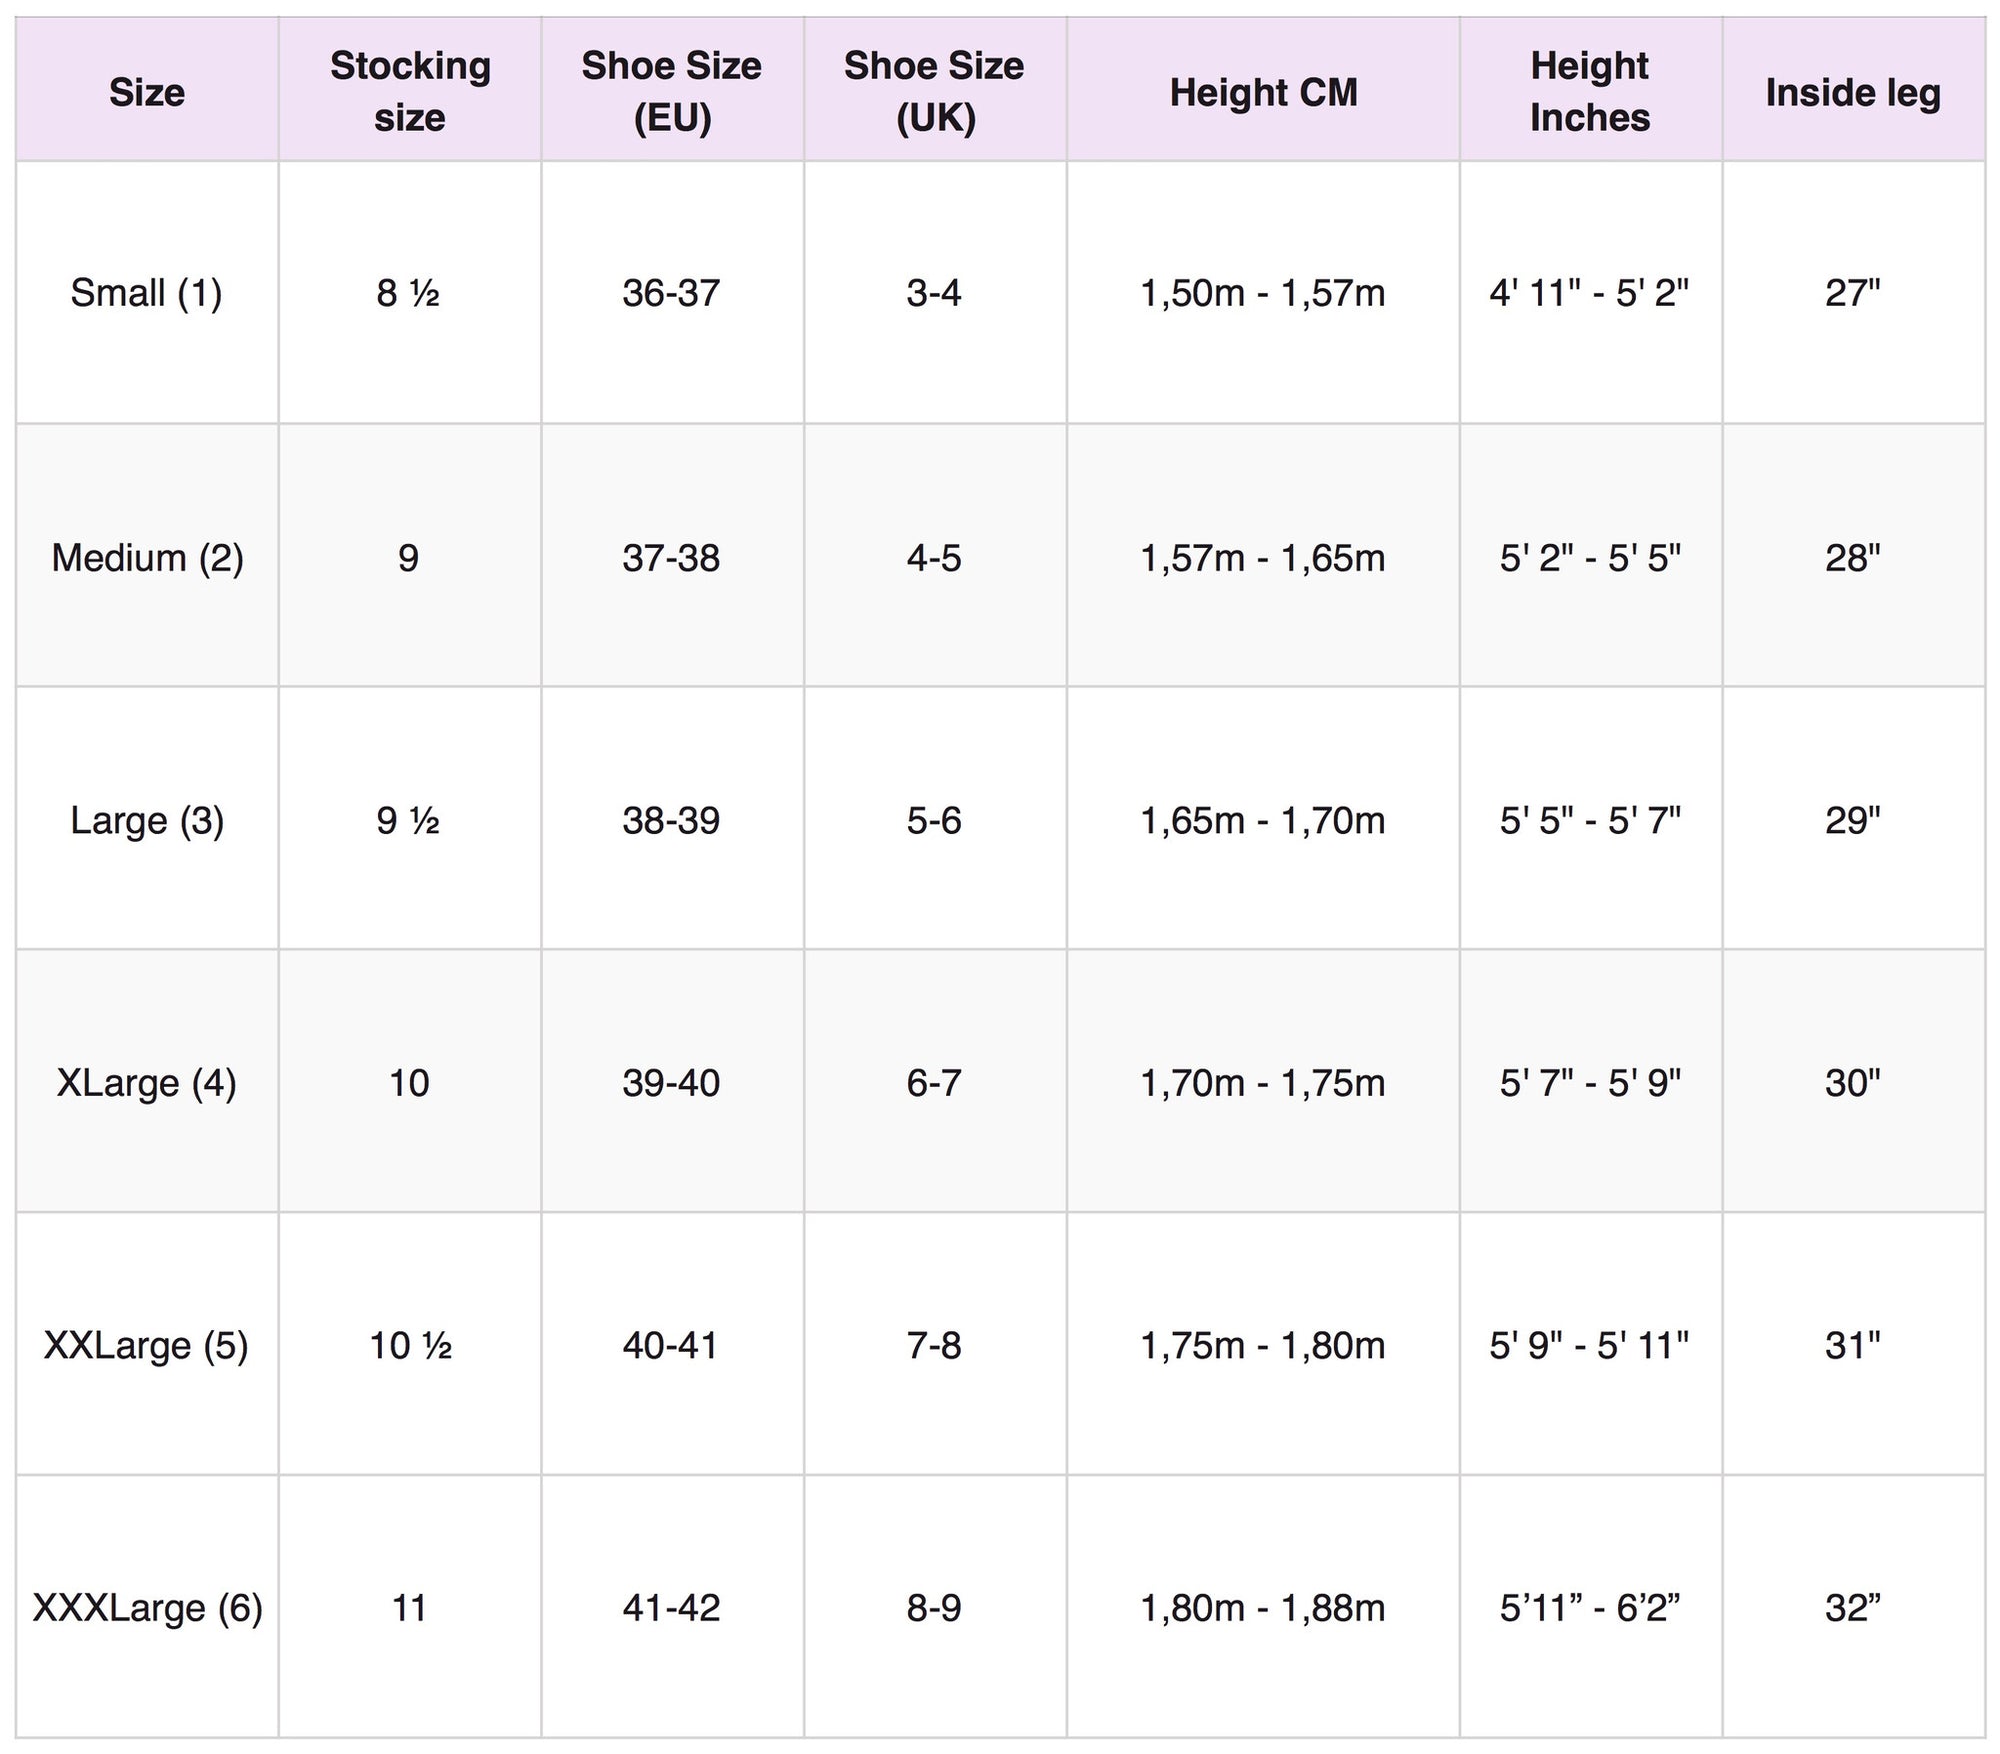
Task: Select the Shoe Size (EU) header
Action: pos(672,92)
